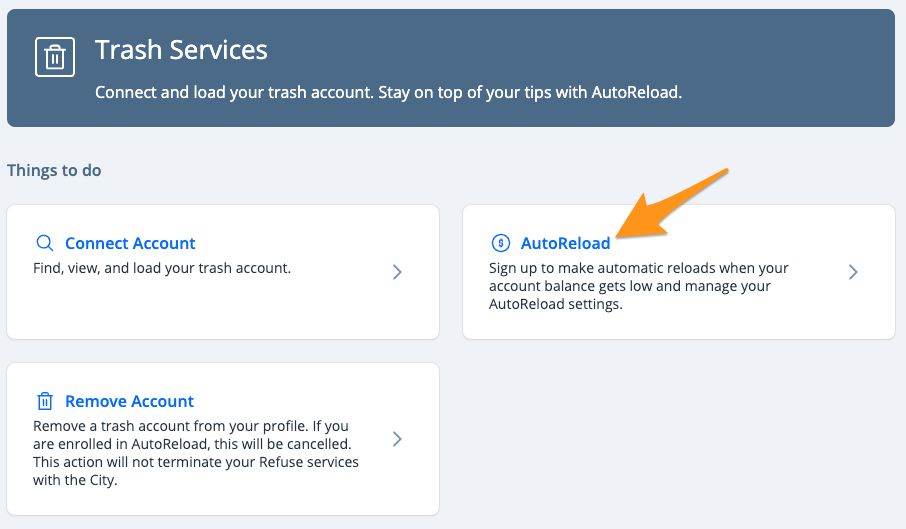Open the Remove Account link
The height and width of the screenshot is (529, 906).
129,401
